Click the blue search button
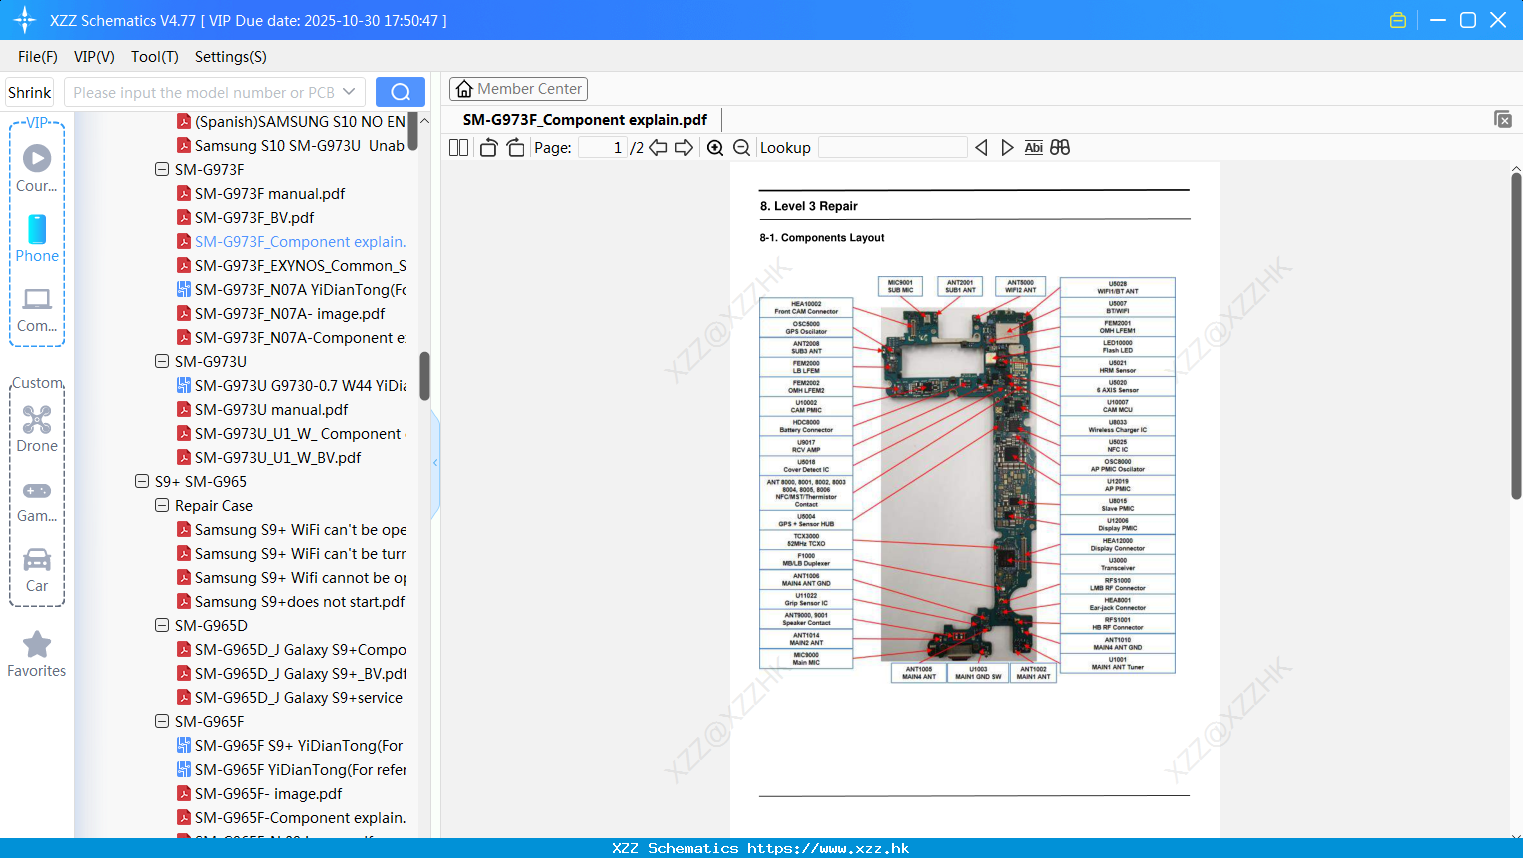This screenshot has height=858, width=1523. click(x=400, y=92)
